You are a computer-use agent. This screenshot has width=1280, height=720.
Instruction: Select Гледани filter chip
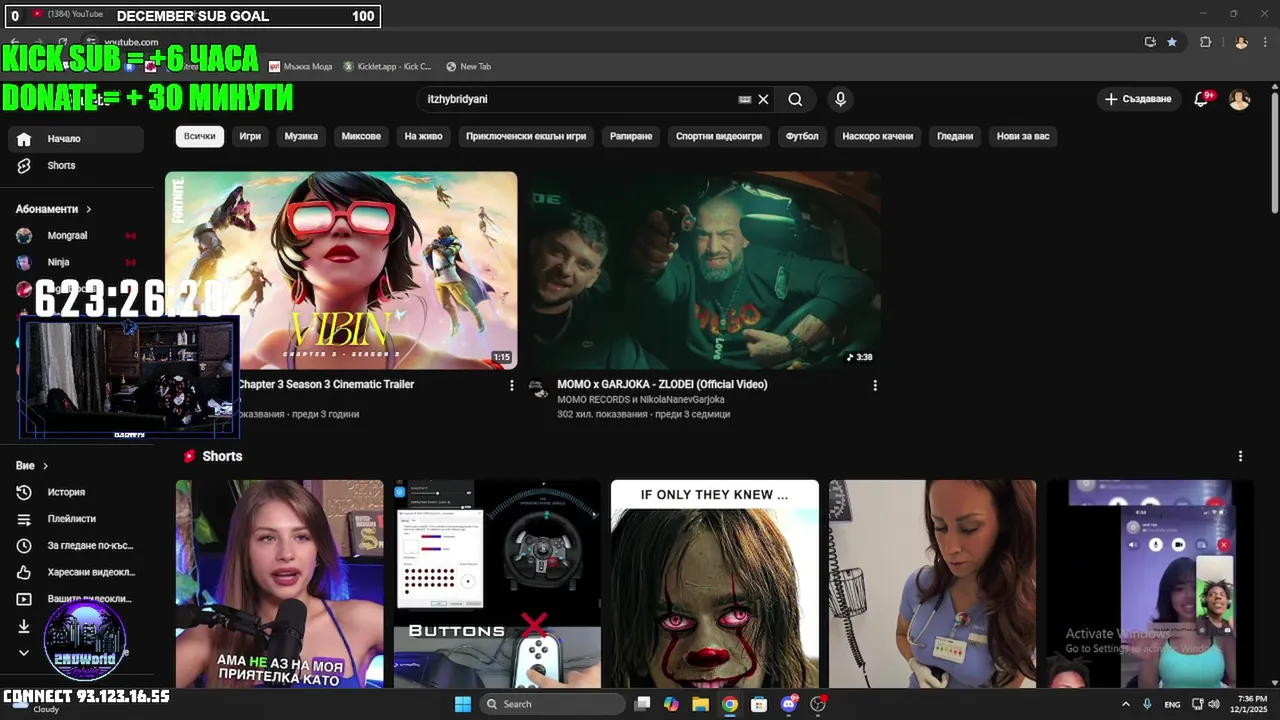pyautogui.click(x=955, y=136)
